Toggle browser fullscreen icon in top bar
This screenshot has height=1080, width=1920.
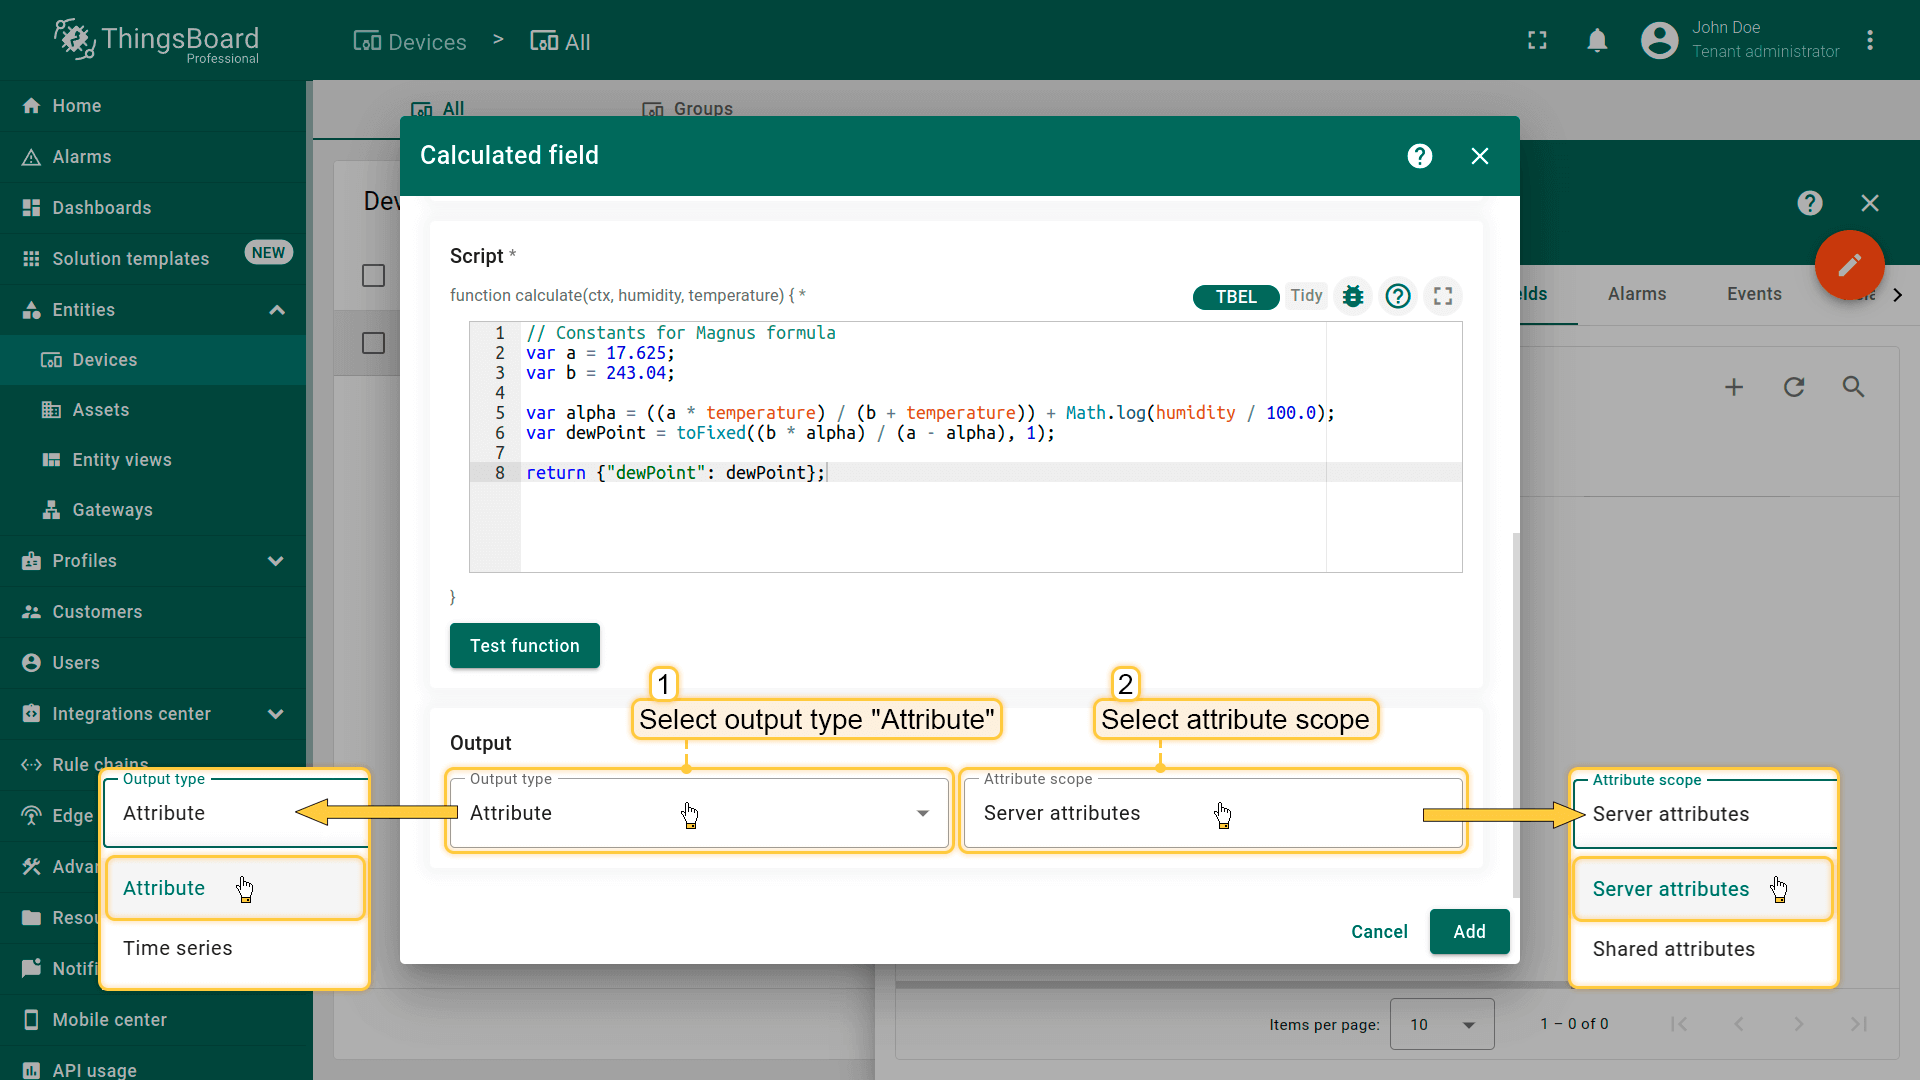click(x=1537, y=41)
